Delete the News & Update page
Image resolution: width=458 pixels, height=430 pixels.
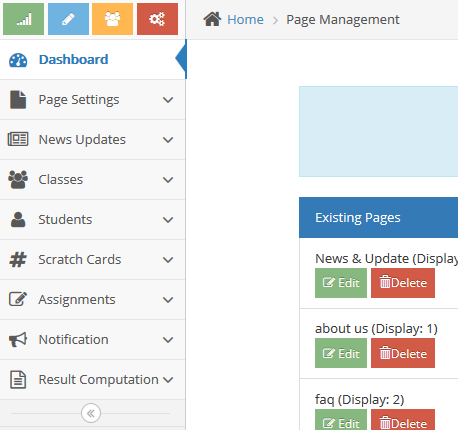tap(403, 283)
